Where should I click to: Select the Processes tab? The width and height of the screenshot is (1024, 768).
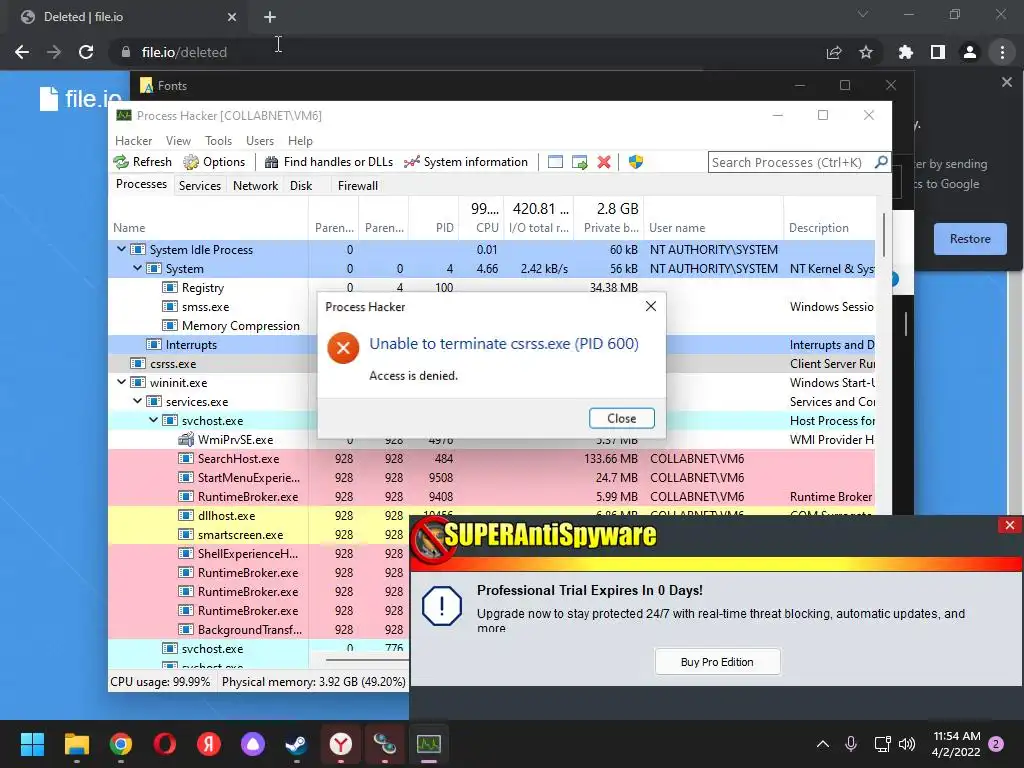141,184
